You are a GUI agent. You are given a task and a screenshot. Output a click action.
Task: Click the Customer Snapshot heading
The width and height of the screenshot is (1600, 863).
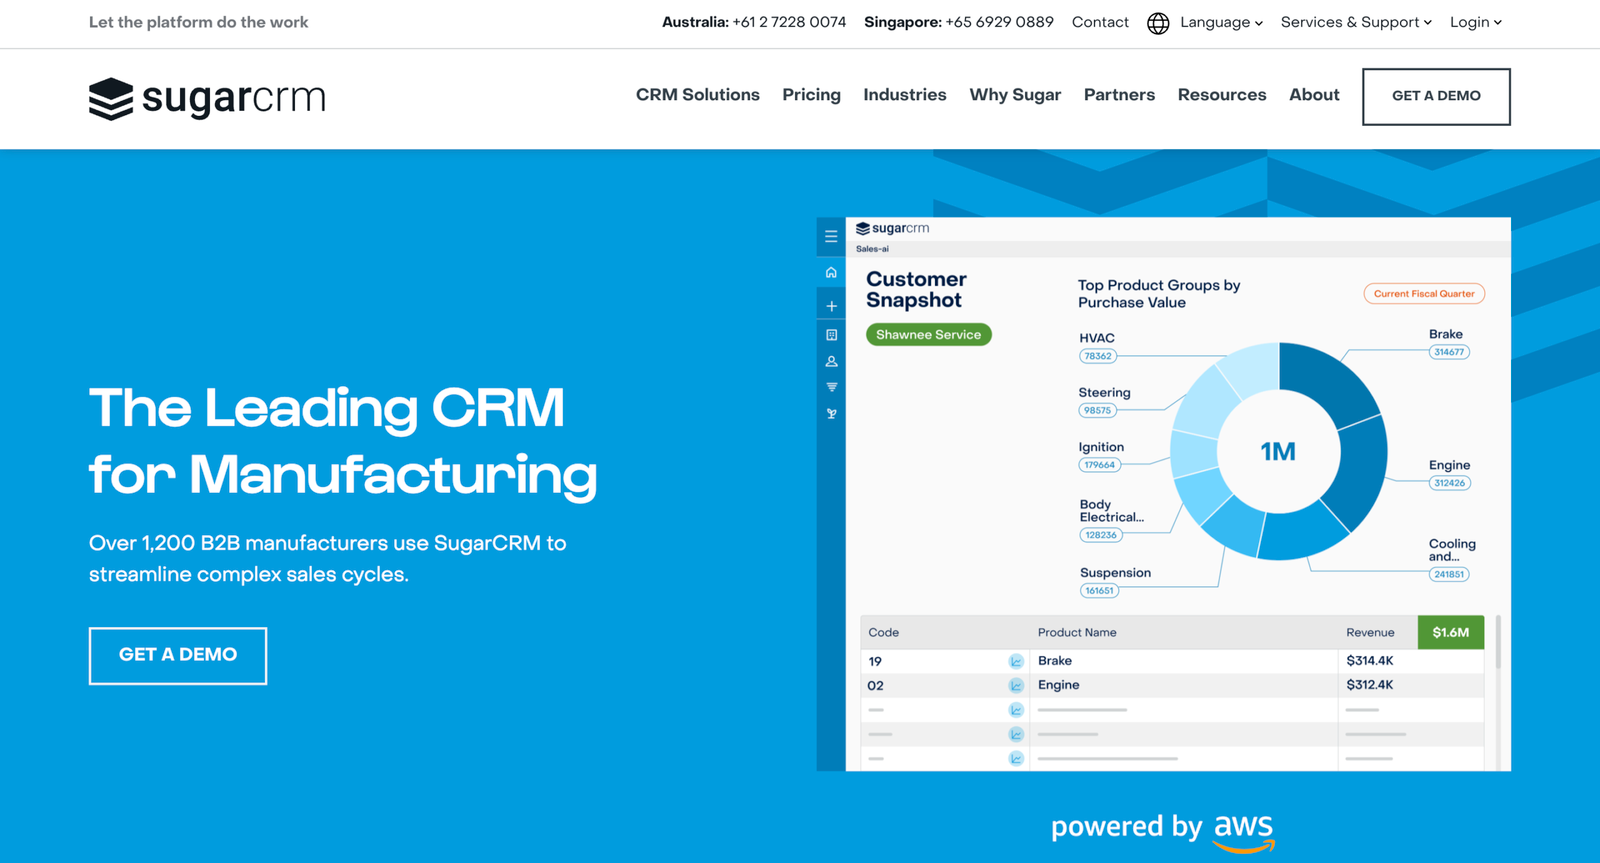point(916,290)
